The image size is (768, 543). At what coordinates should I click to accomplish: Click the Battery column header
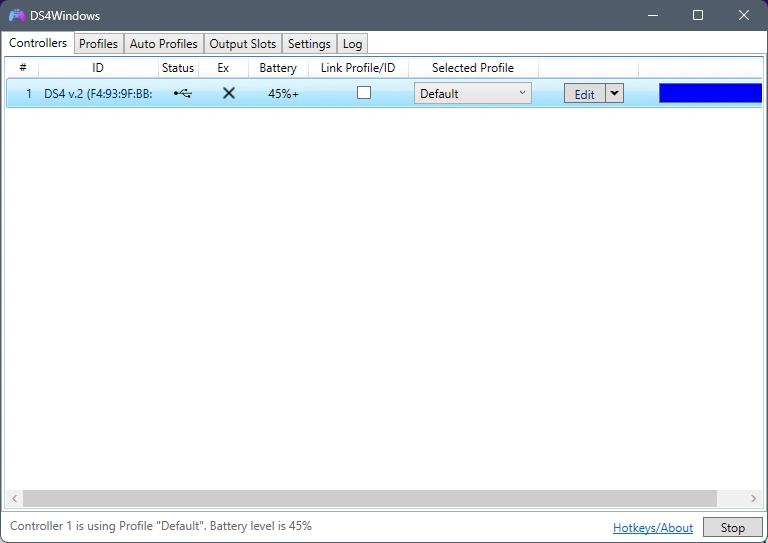(x=278, y=68)
